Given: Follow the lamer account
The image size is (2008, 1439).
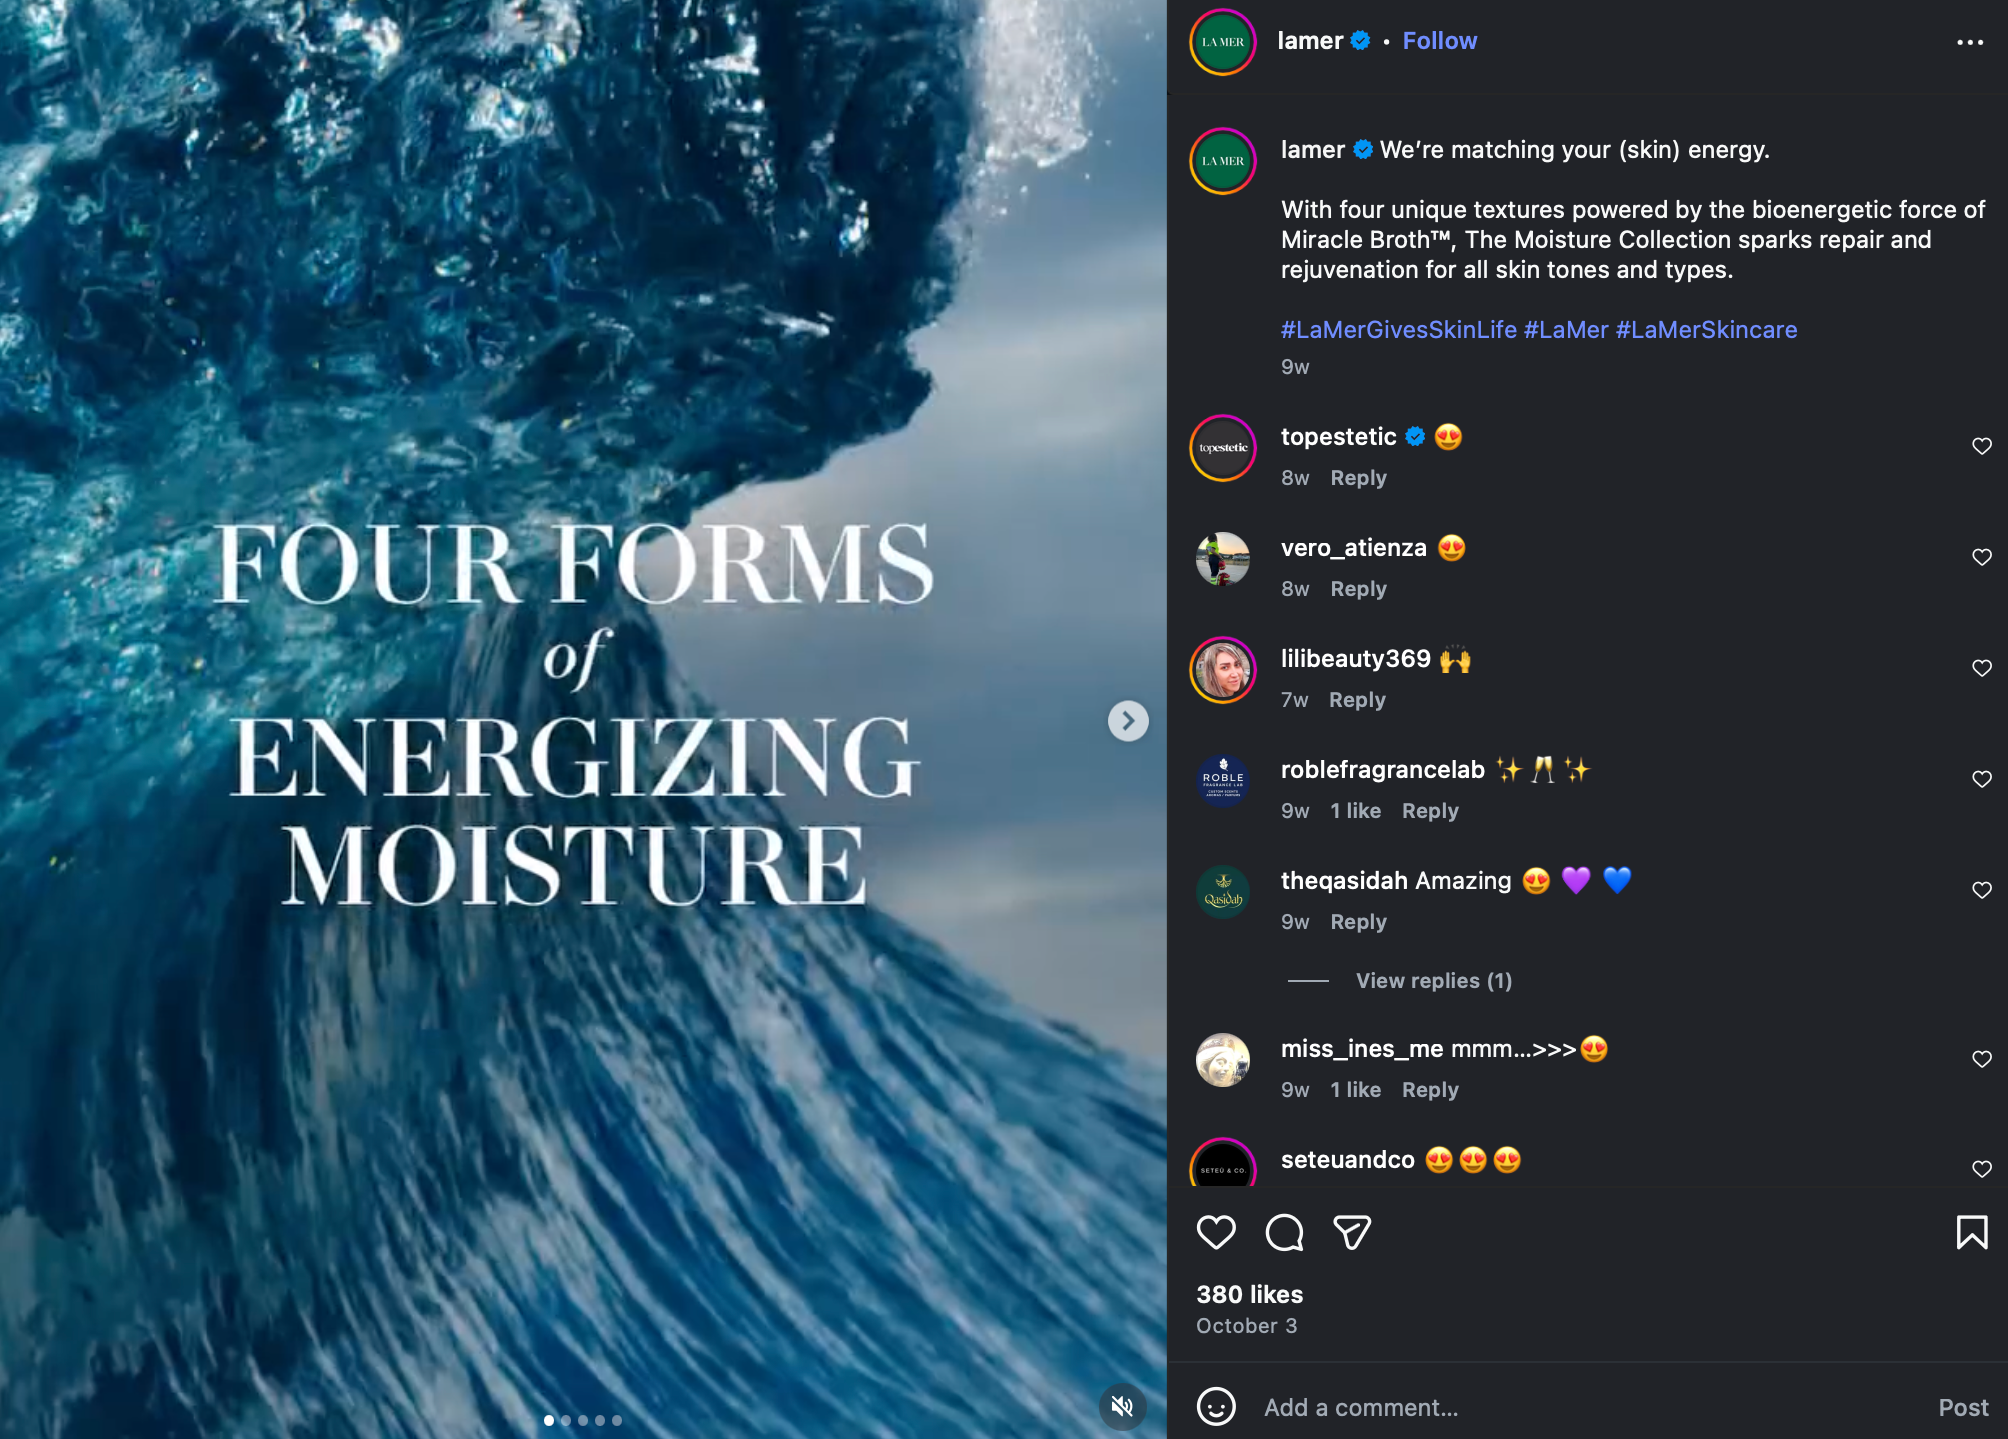Looking at the screenshot, I should pos(1439,41).
